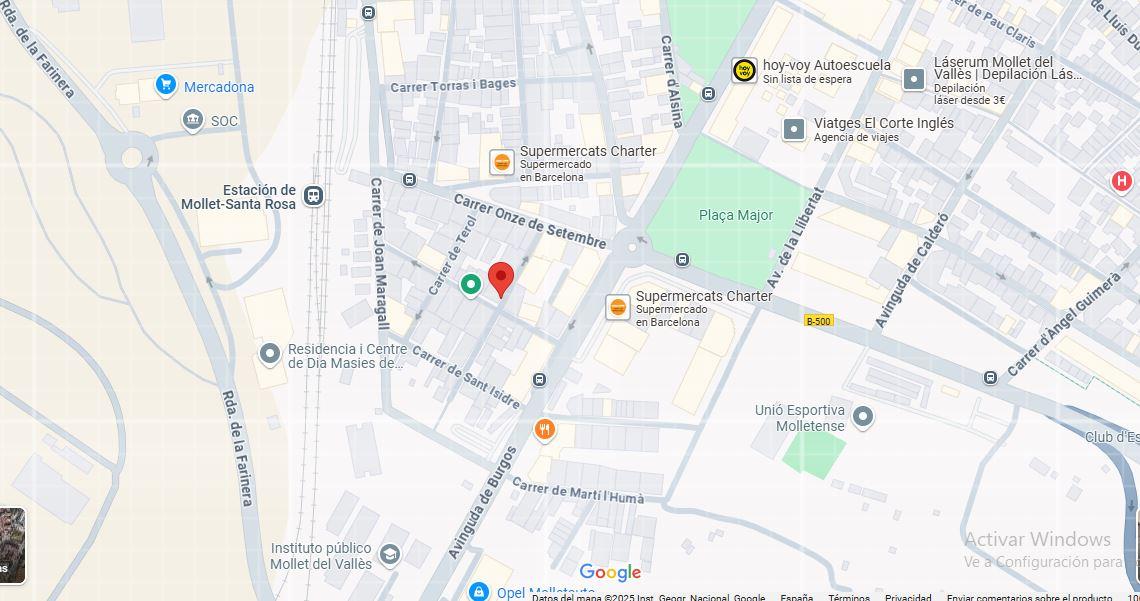1140x601 pixels.
Task: Click the Instituto público graduation cap icon
Action: 390,554
